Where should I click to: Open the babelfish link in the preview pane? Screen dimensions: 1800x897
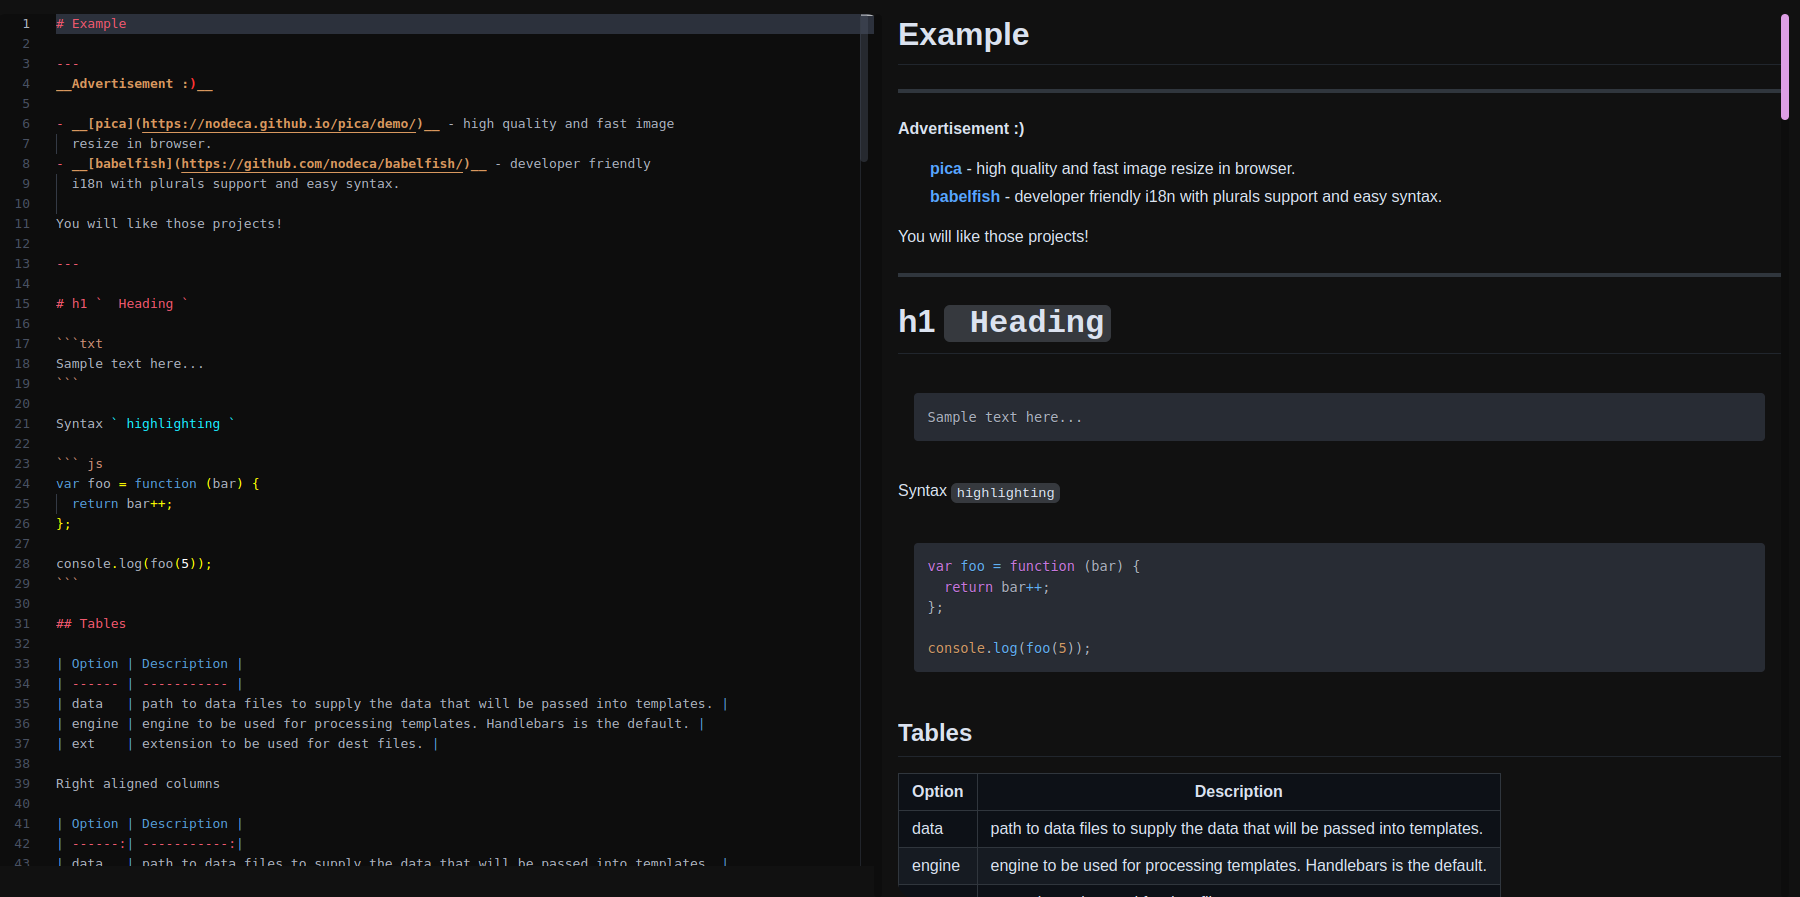pyautogui.click(x=964, y=197)
